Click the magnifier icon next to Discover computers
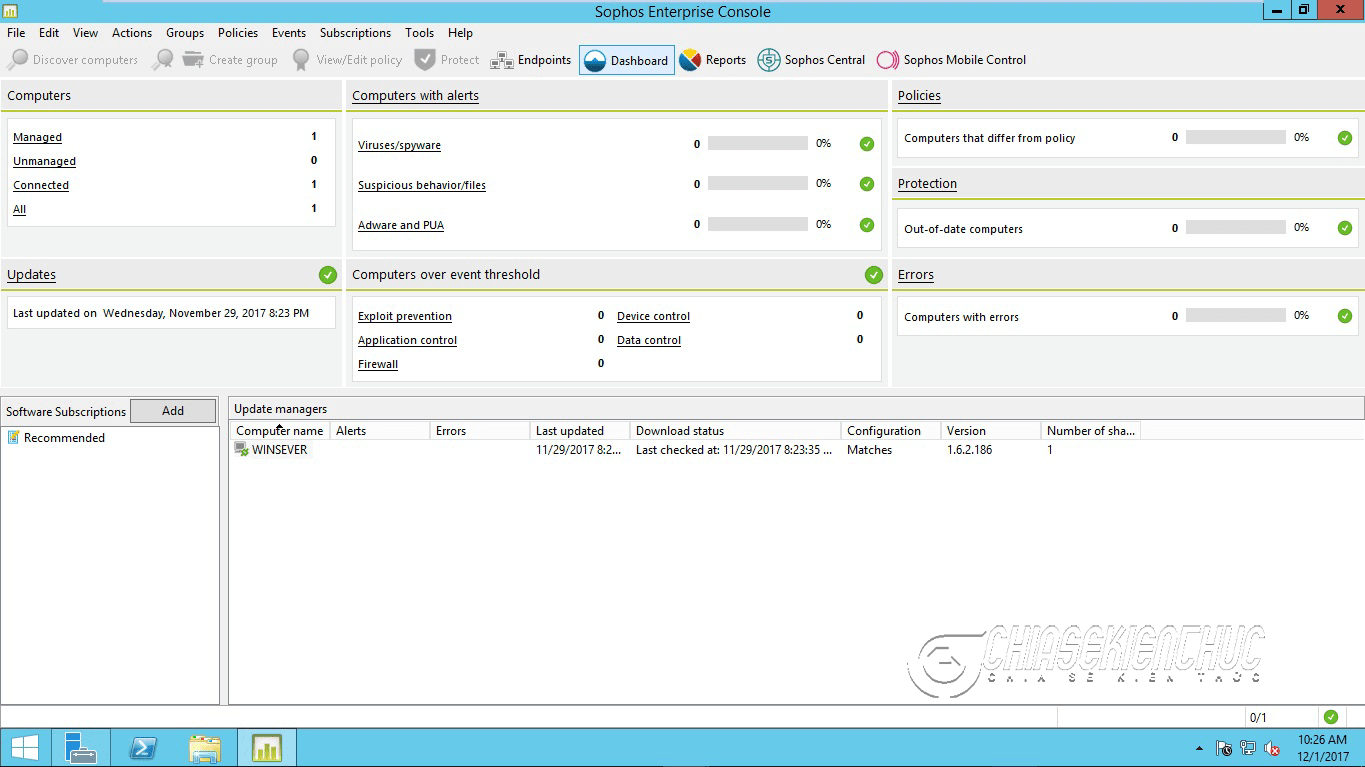 point(162,60)
